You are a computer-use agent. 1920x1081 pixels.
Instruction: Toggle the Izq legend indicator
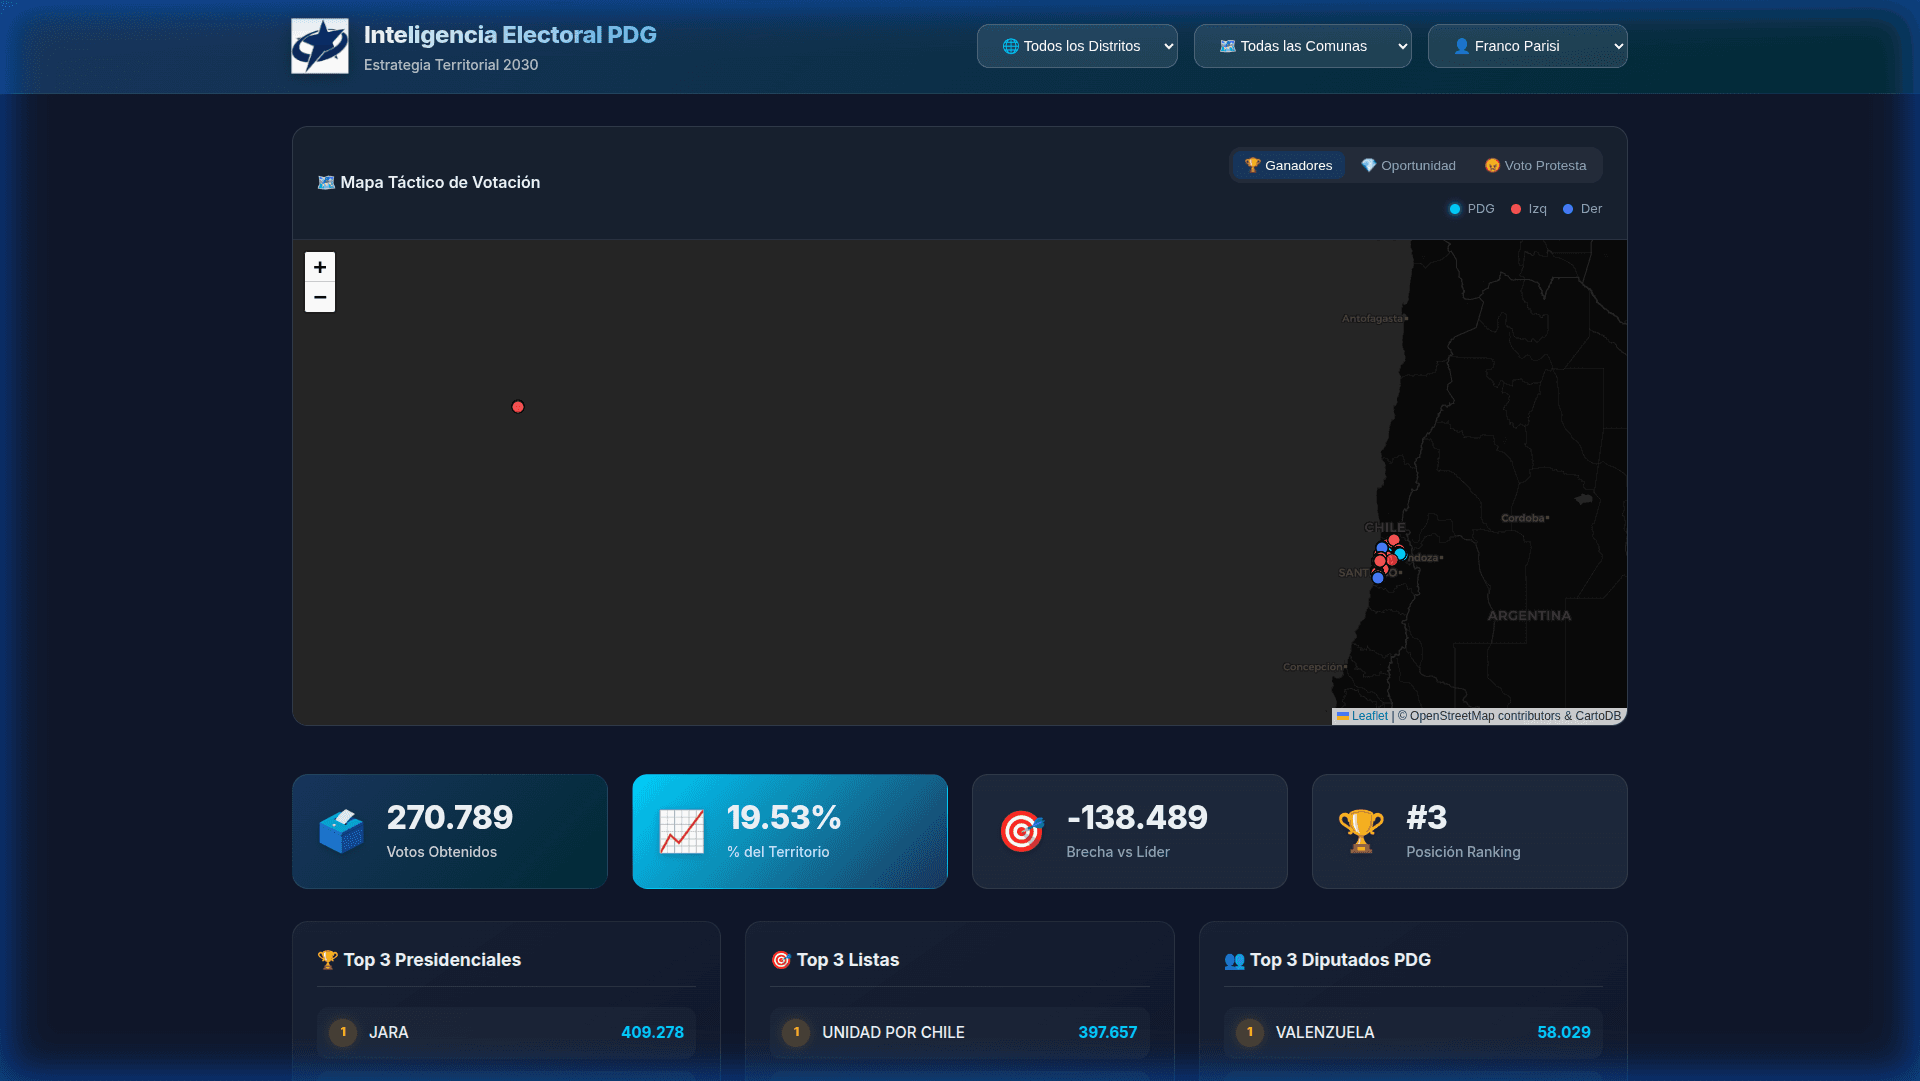[1515, 209]
